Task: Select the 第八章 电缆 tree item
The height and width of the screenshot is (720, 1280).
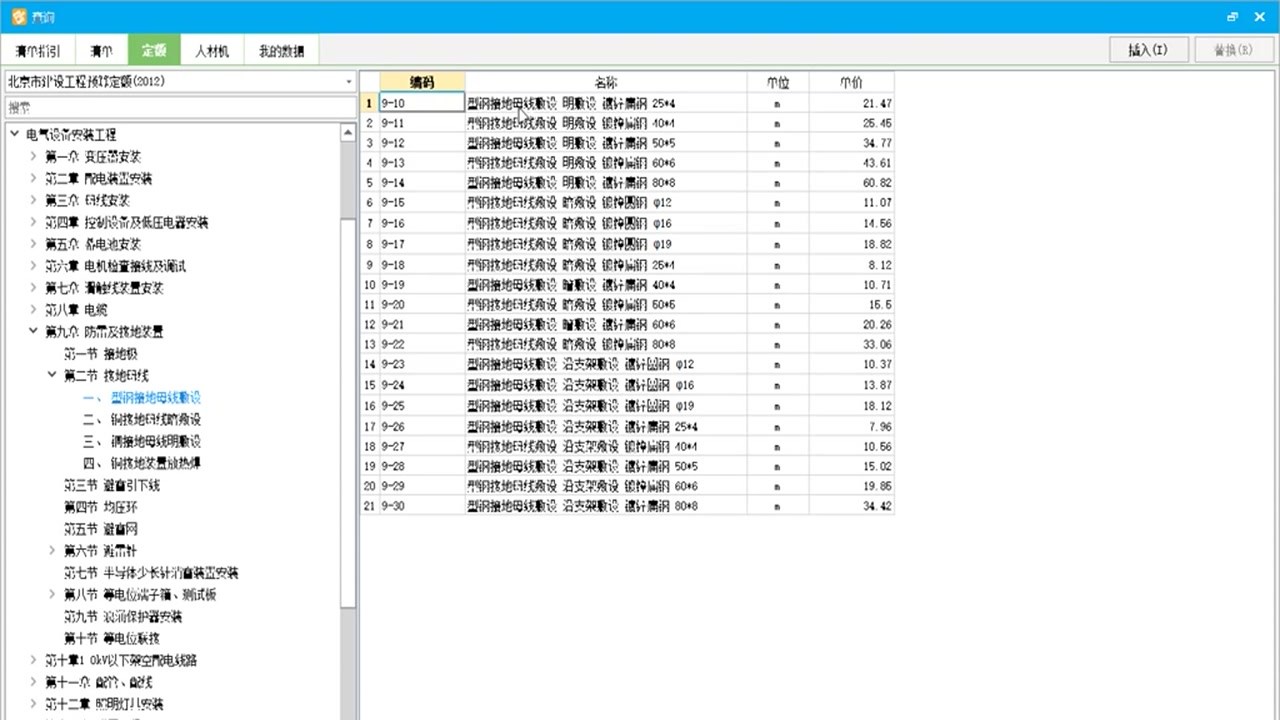Action: [x=76, y=310]
